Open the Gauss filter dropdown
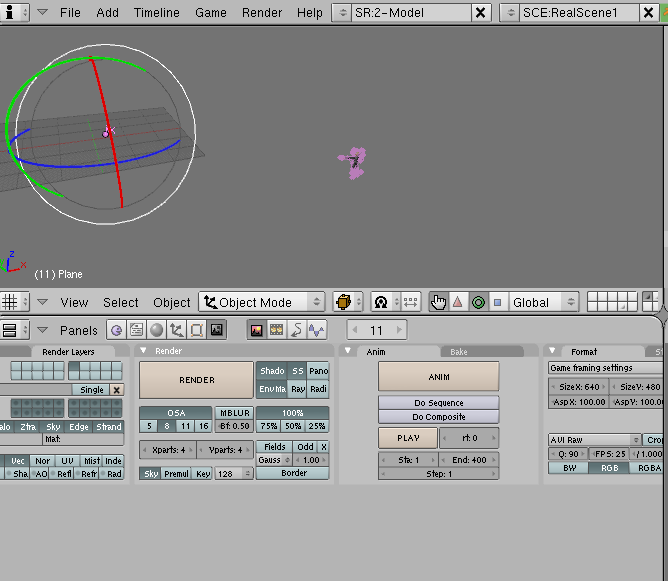This screenshot has width=668, height=581. 274,460
